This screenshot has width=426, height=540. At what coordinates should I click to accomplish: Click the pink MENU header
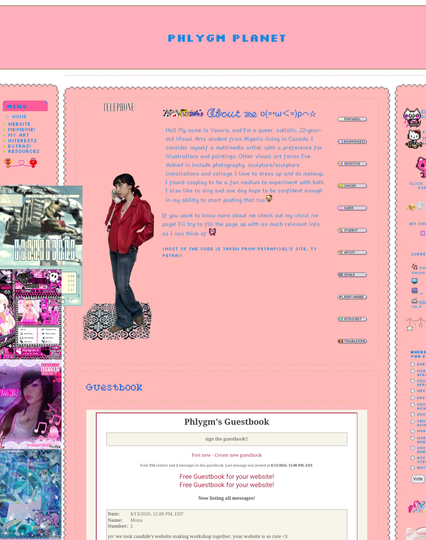coord(25,106)
